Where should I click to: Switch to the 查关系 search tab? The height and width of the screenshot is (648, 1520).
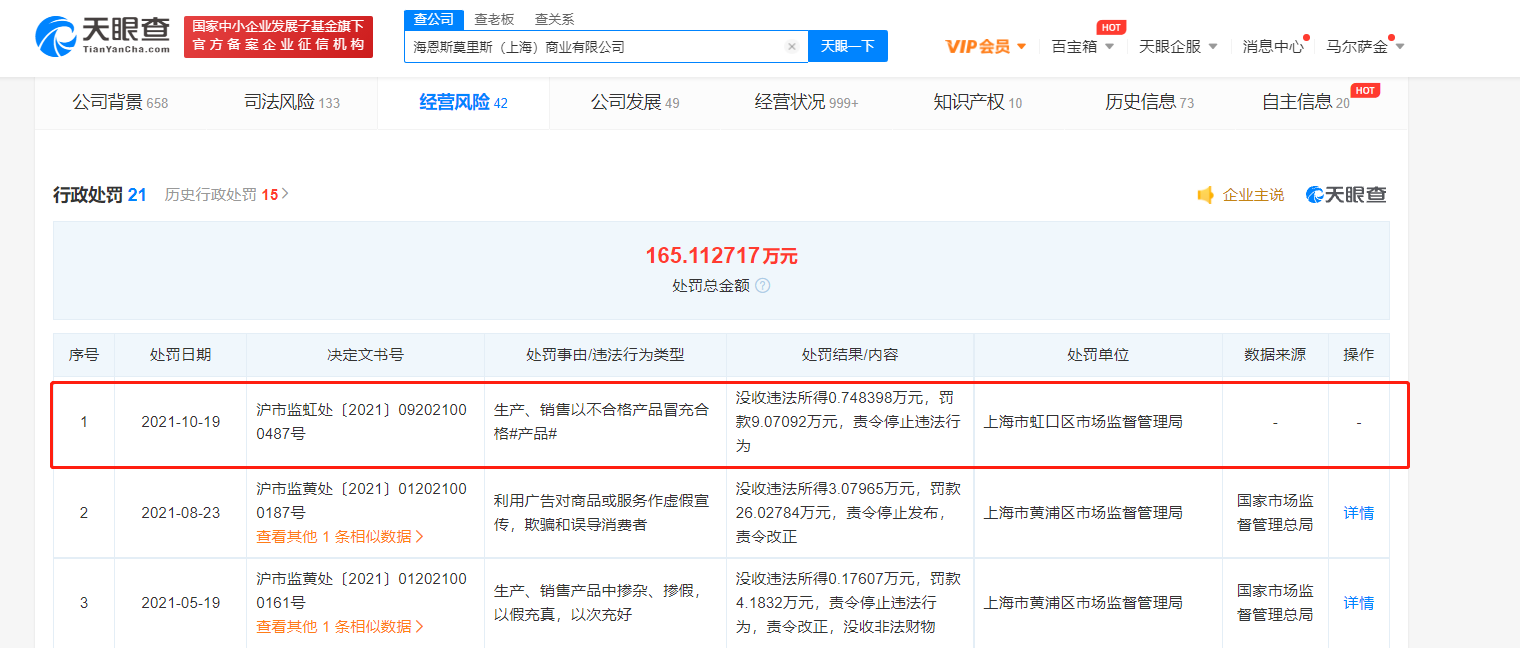tap(554, 19)
